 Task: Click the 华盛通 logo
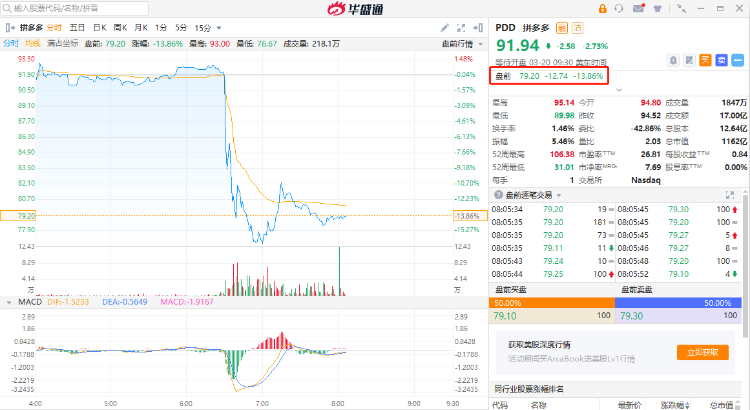[x=355, y=9]
